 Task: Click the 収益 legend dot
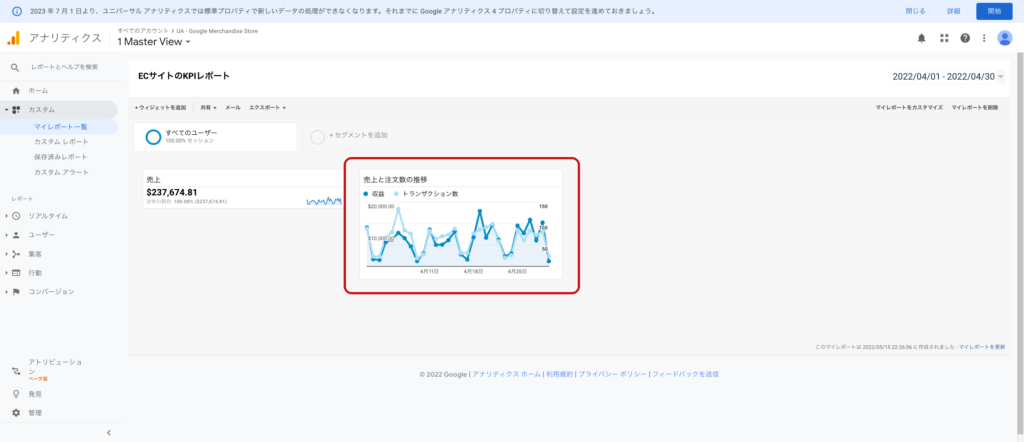[366, 194]
